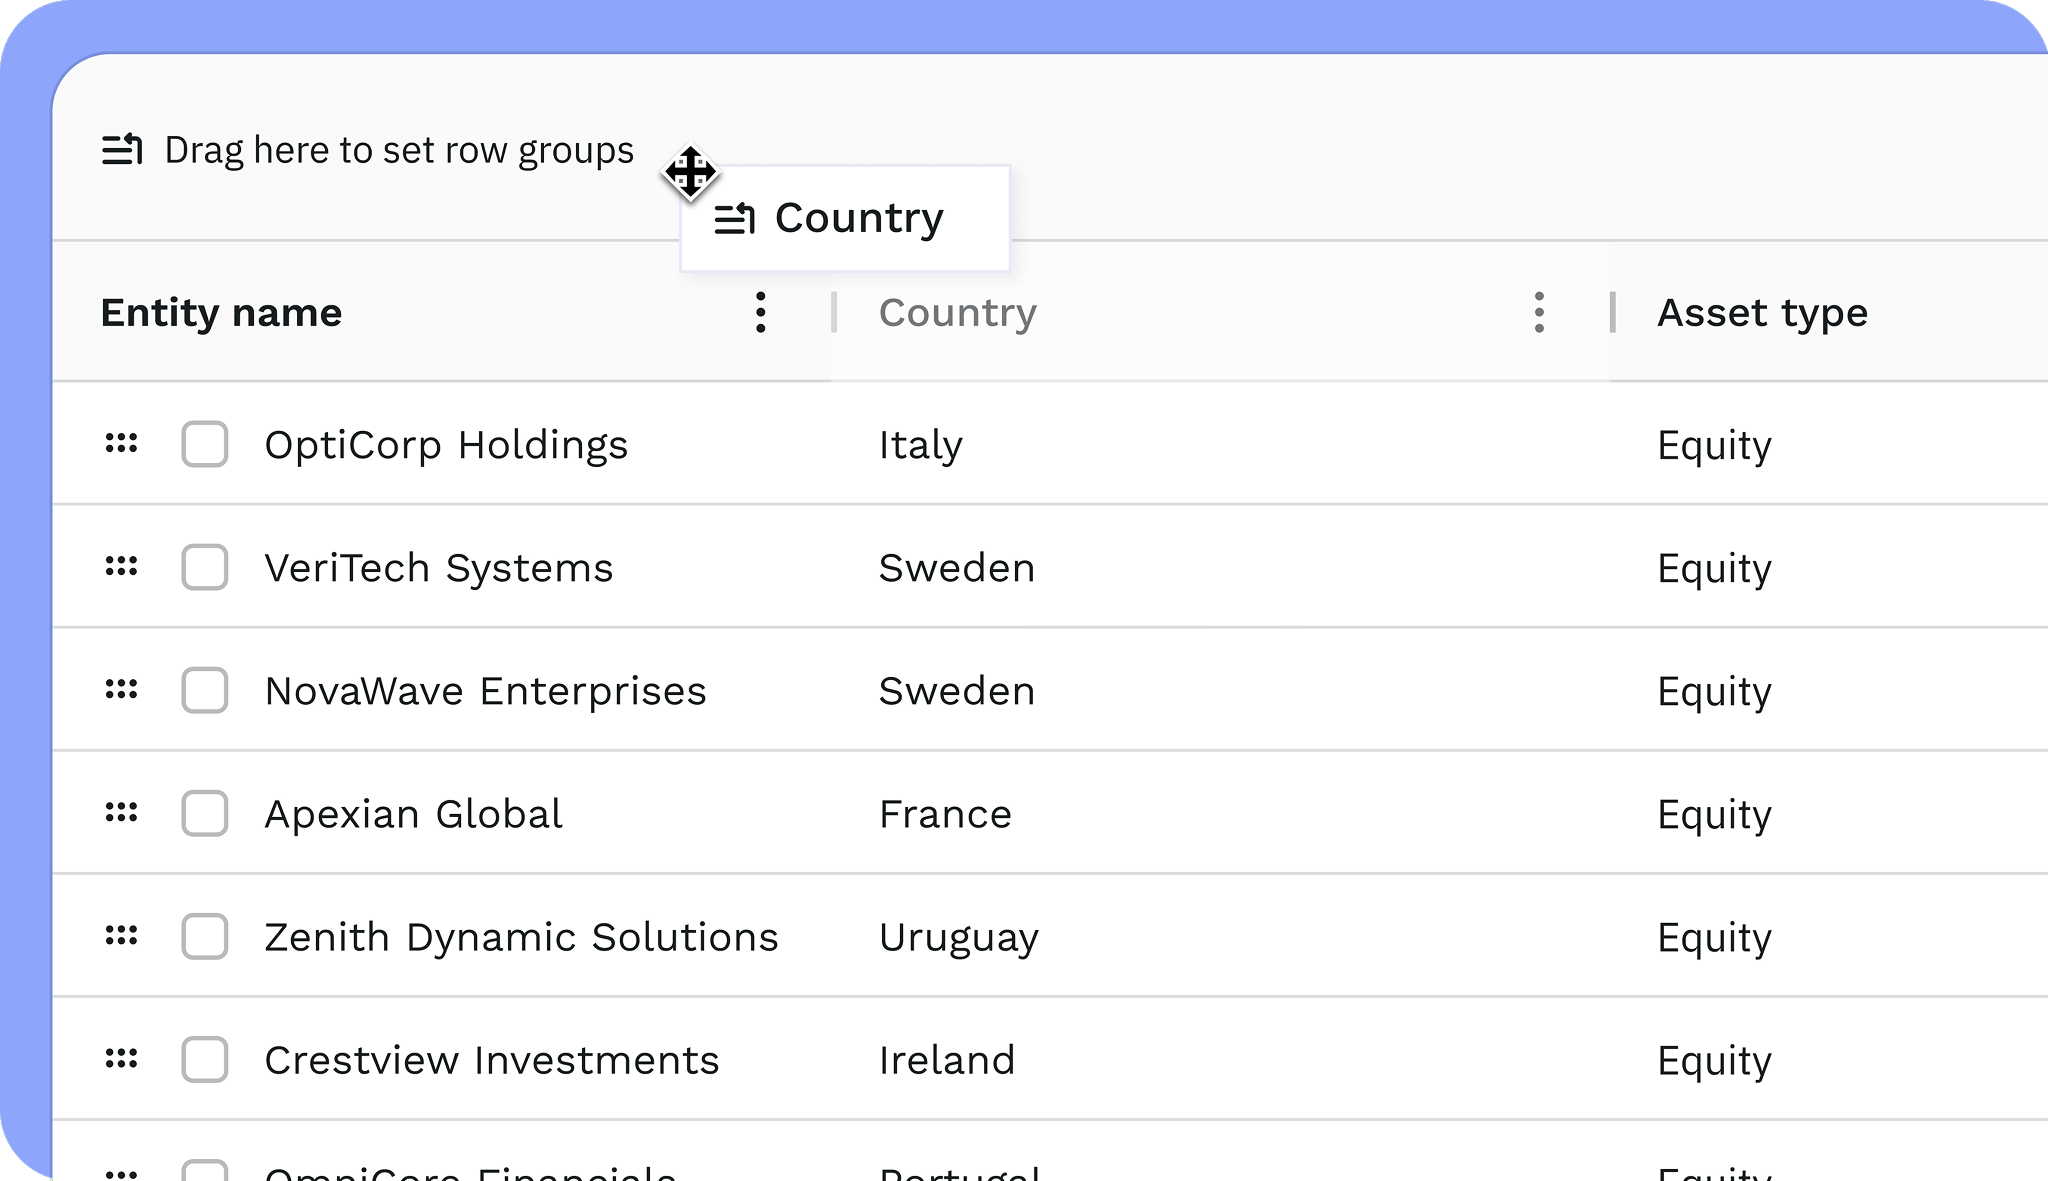The image size is (2048, 1181).
Task: Select the VeriTech Systems row checkbox
Action: (205, 567)
